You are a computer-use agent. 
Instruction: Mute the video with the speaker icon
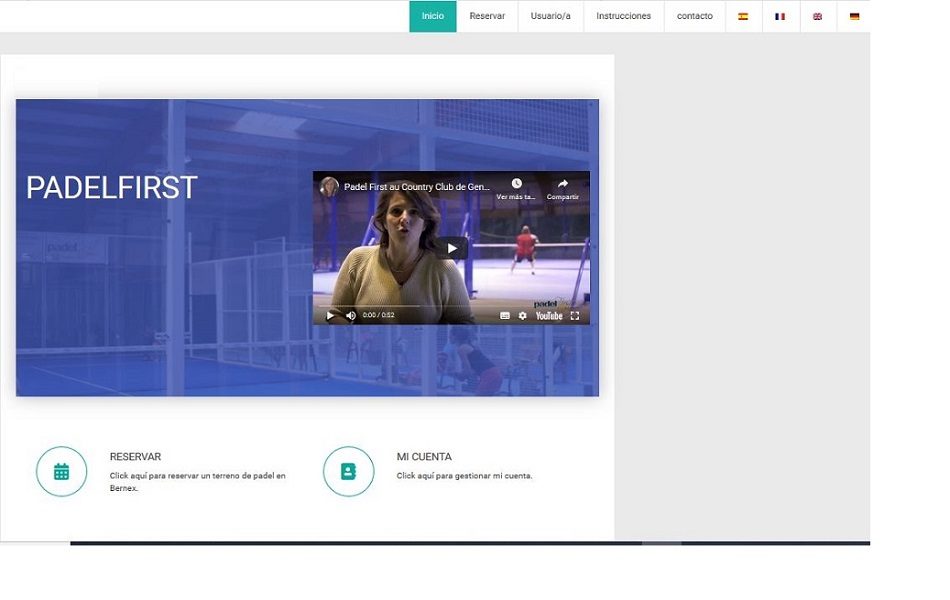pyautogui.click(x=351, y=316)
